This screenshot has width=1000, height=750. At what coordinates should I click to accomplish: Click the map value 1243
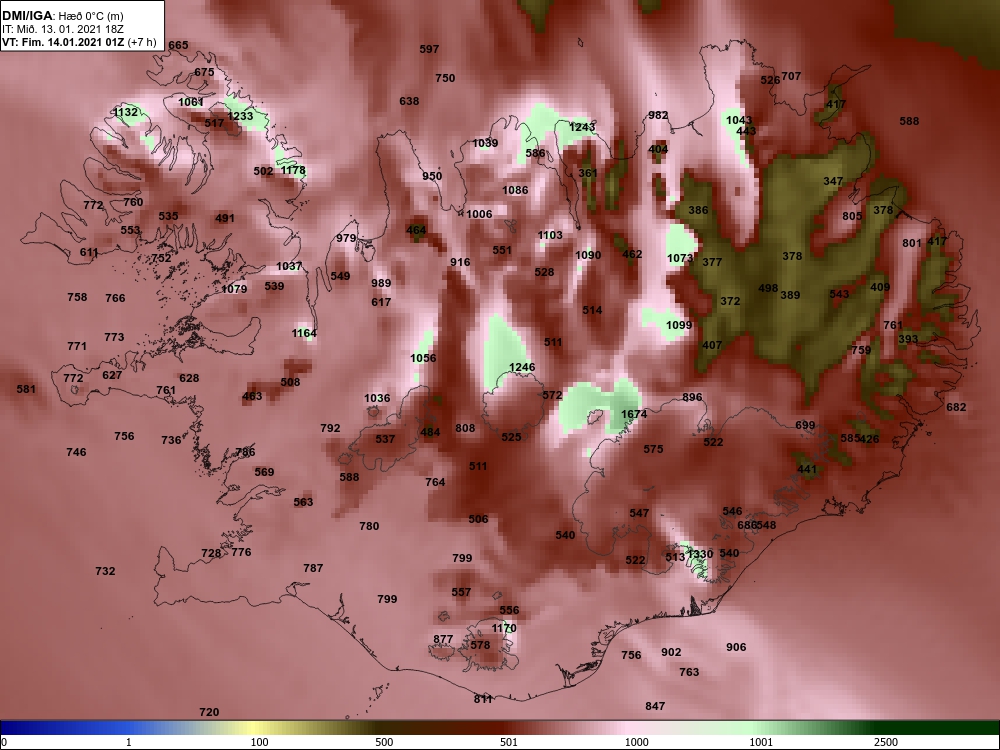(582, 127)
